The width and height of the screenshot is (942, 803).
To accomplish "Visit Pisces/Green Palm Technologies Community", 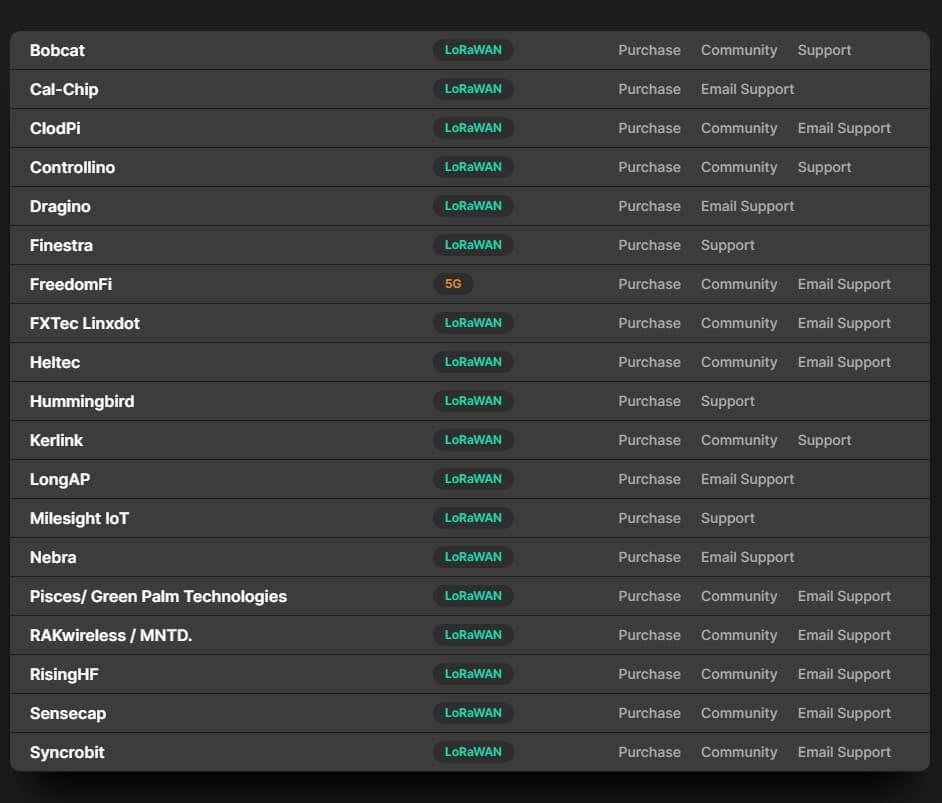I will point(739,597).
